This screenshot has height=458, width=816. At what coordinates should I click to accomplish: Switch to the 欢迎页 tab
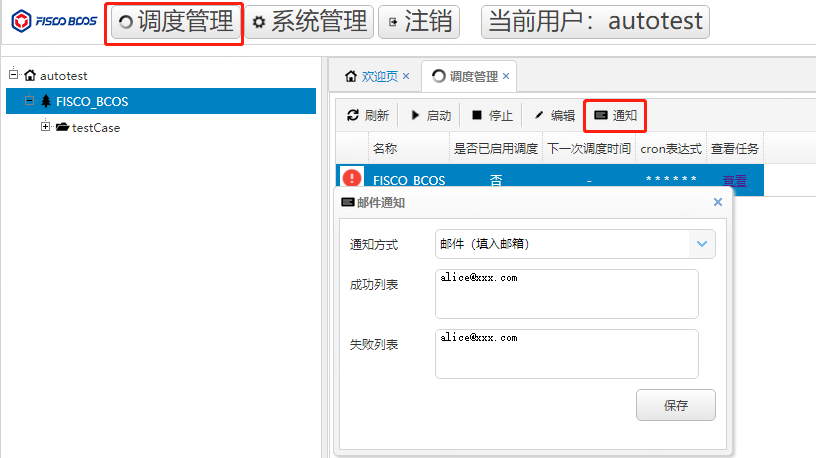coord(379,77)
